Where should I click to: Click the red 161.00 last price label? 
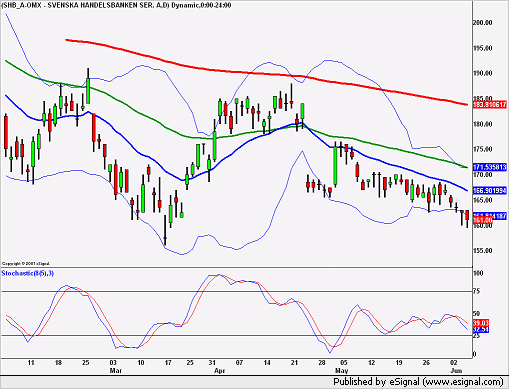[x=482, y=220]
